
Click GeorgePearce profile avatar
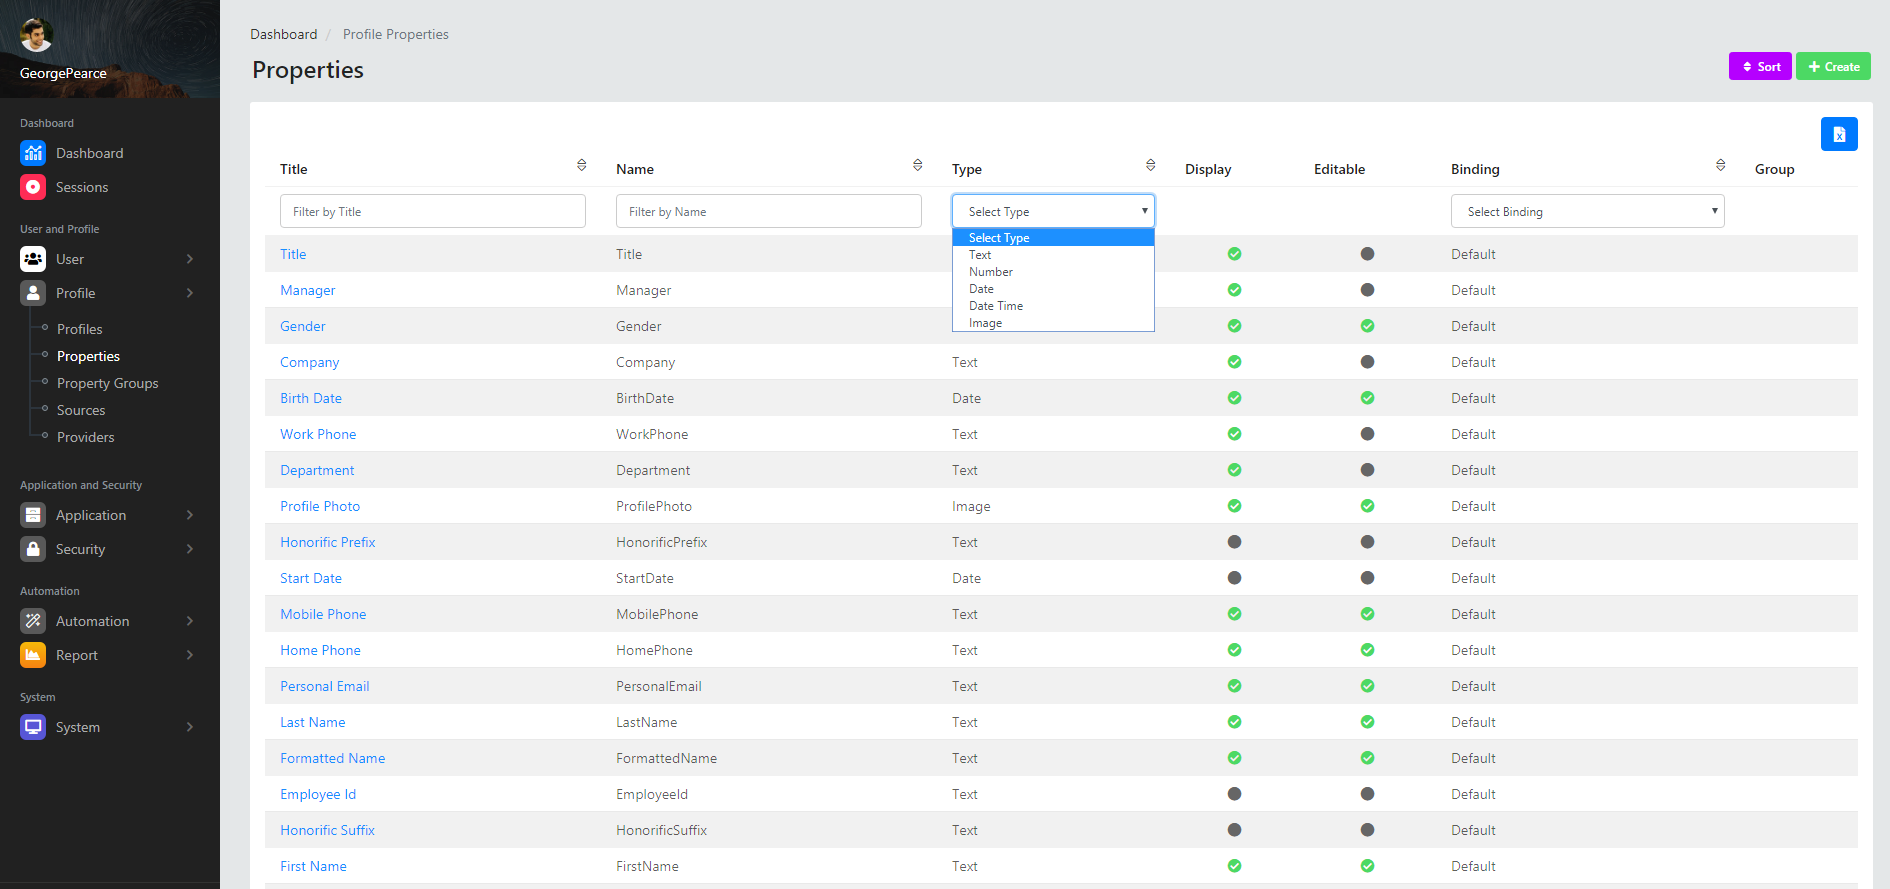coord(37,35)
